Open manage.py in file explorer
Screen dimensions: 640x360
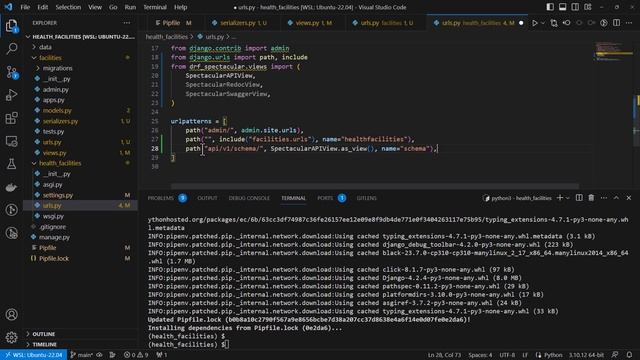pos(54,237)
